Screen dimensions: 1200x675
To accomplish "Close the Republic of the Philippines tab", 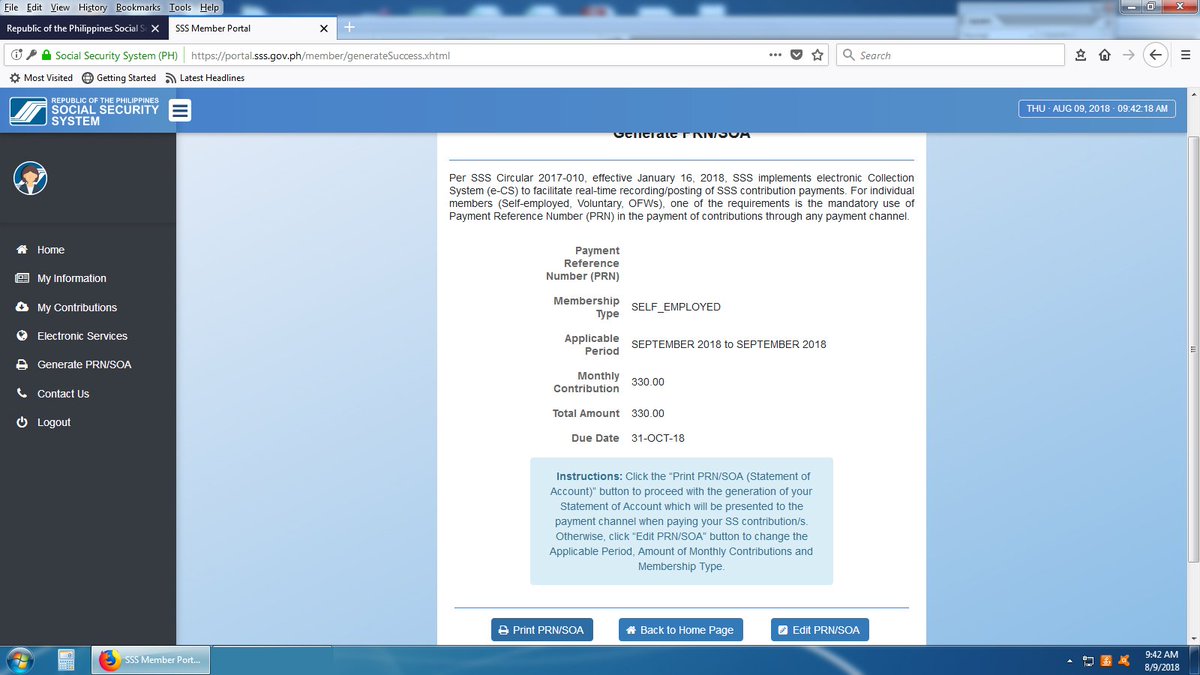I will tap(155, 28).
